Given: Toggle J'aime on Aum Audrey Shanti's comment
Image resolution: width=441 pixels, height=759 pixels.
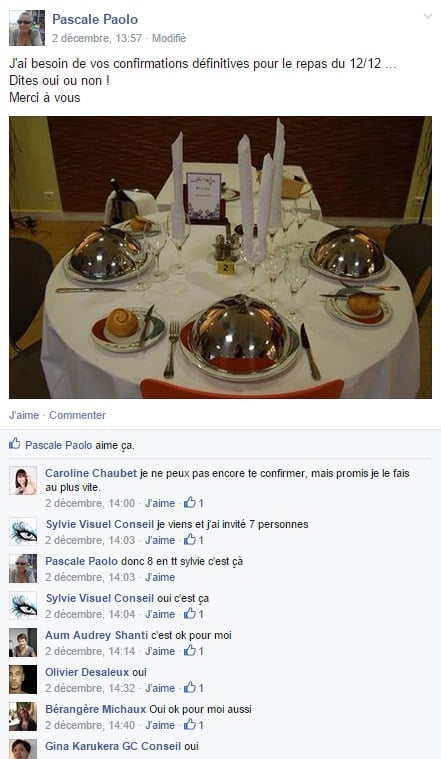Looking at the screenshot, I should click(x=160, y=651).
